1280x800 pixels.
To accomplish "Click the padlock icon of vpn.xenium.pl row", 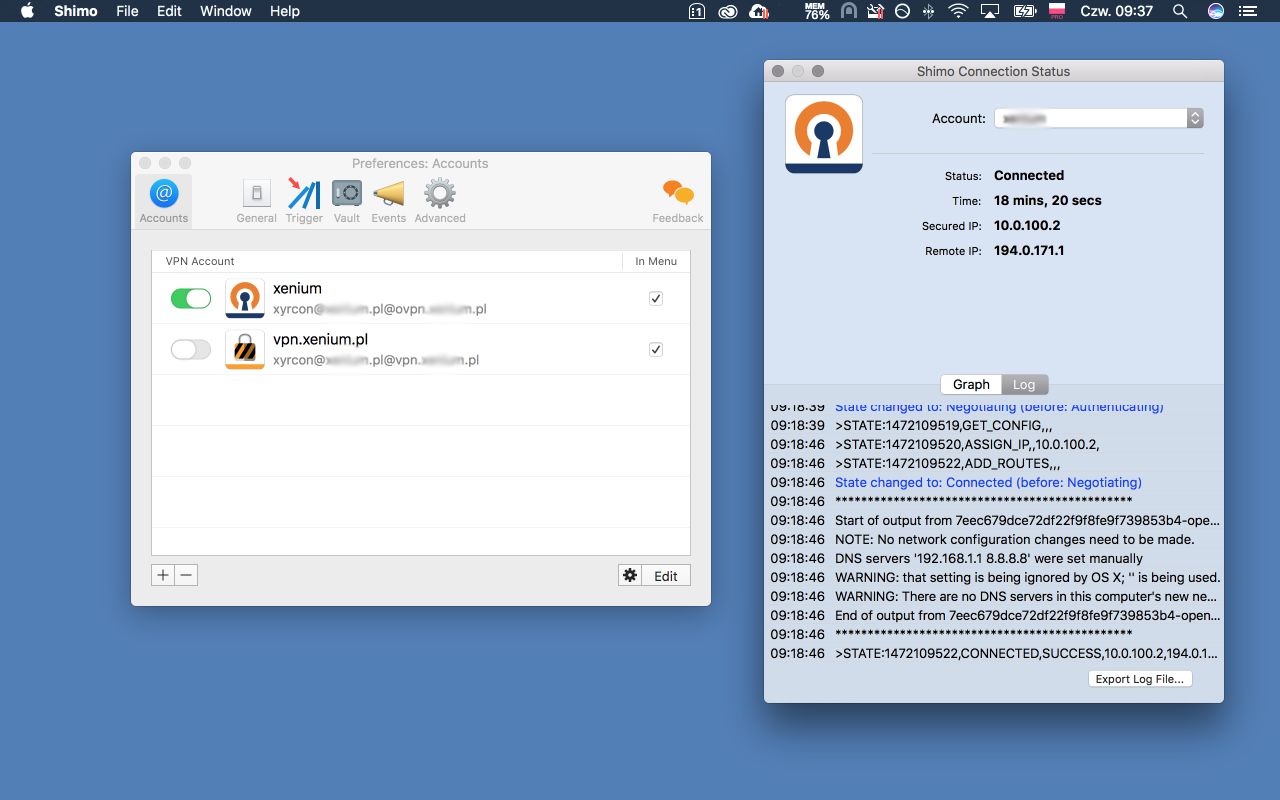I will point(245,349).
